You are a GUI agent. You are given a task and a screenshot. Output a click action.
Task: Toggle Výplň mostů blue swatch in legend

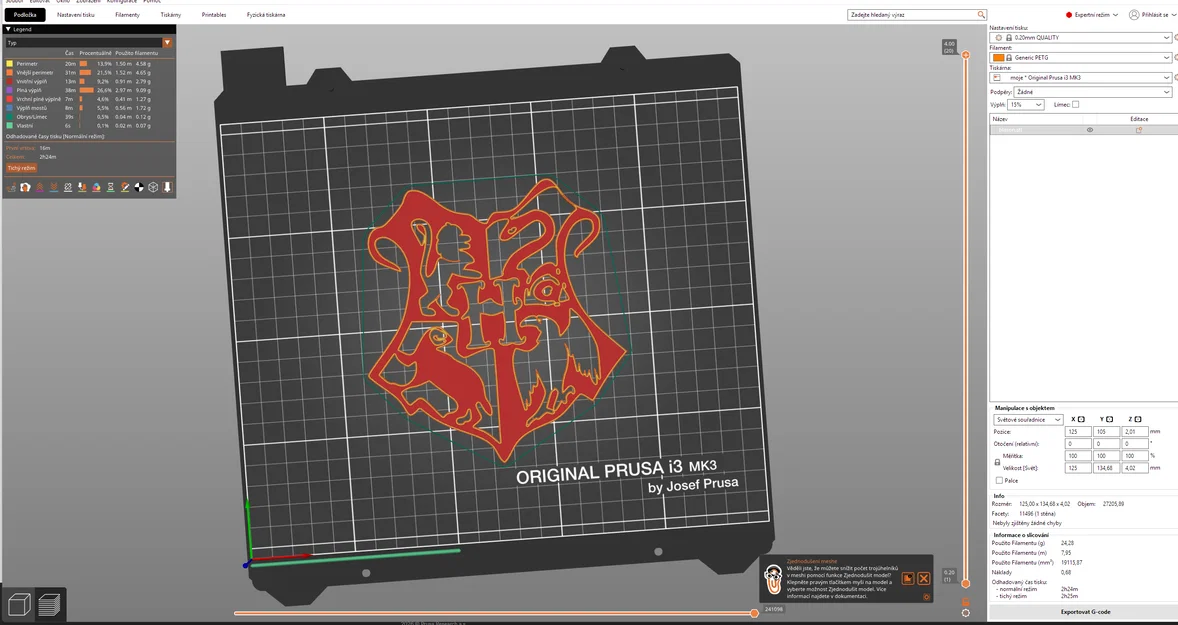coord(10,108)
